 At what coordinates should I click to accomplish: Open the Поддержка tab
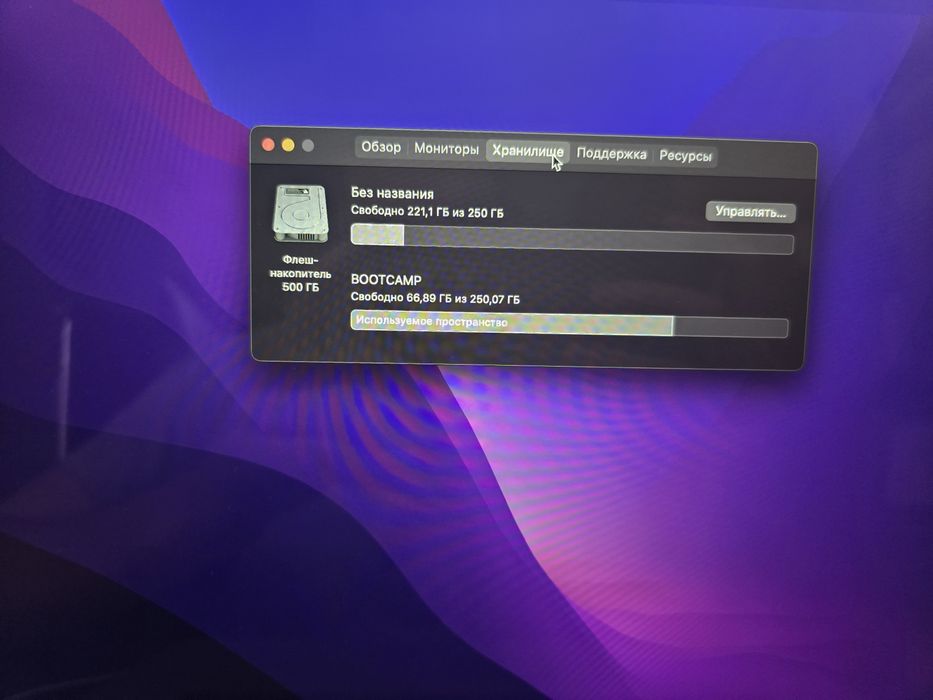611,154
